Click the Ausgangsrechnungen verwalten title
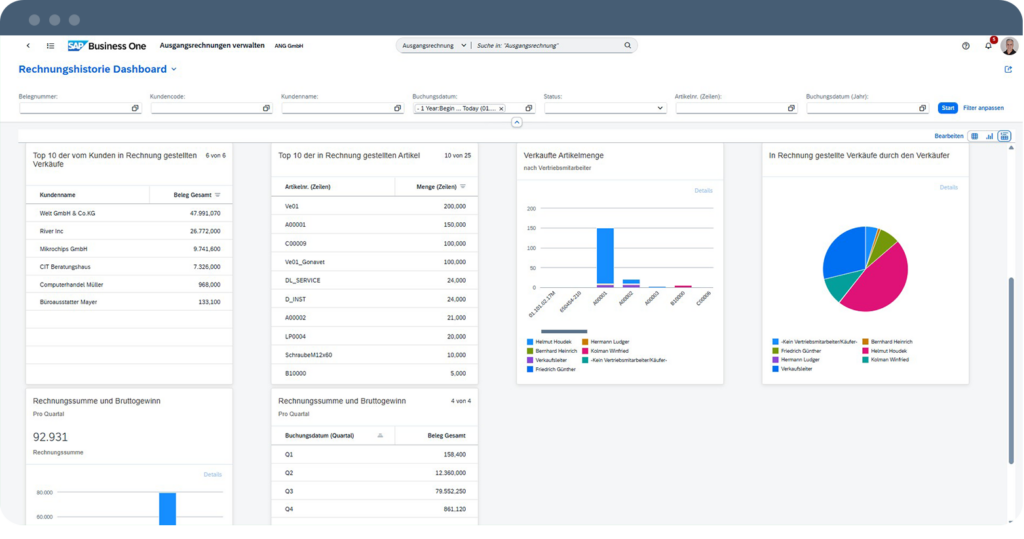Screen dimensions: 1024x539 point(212,46)
